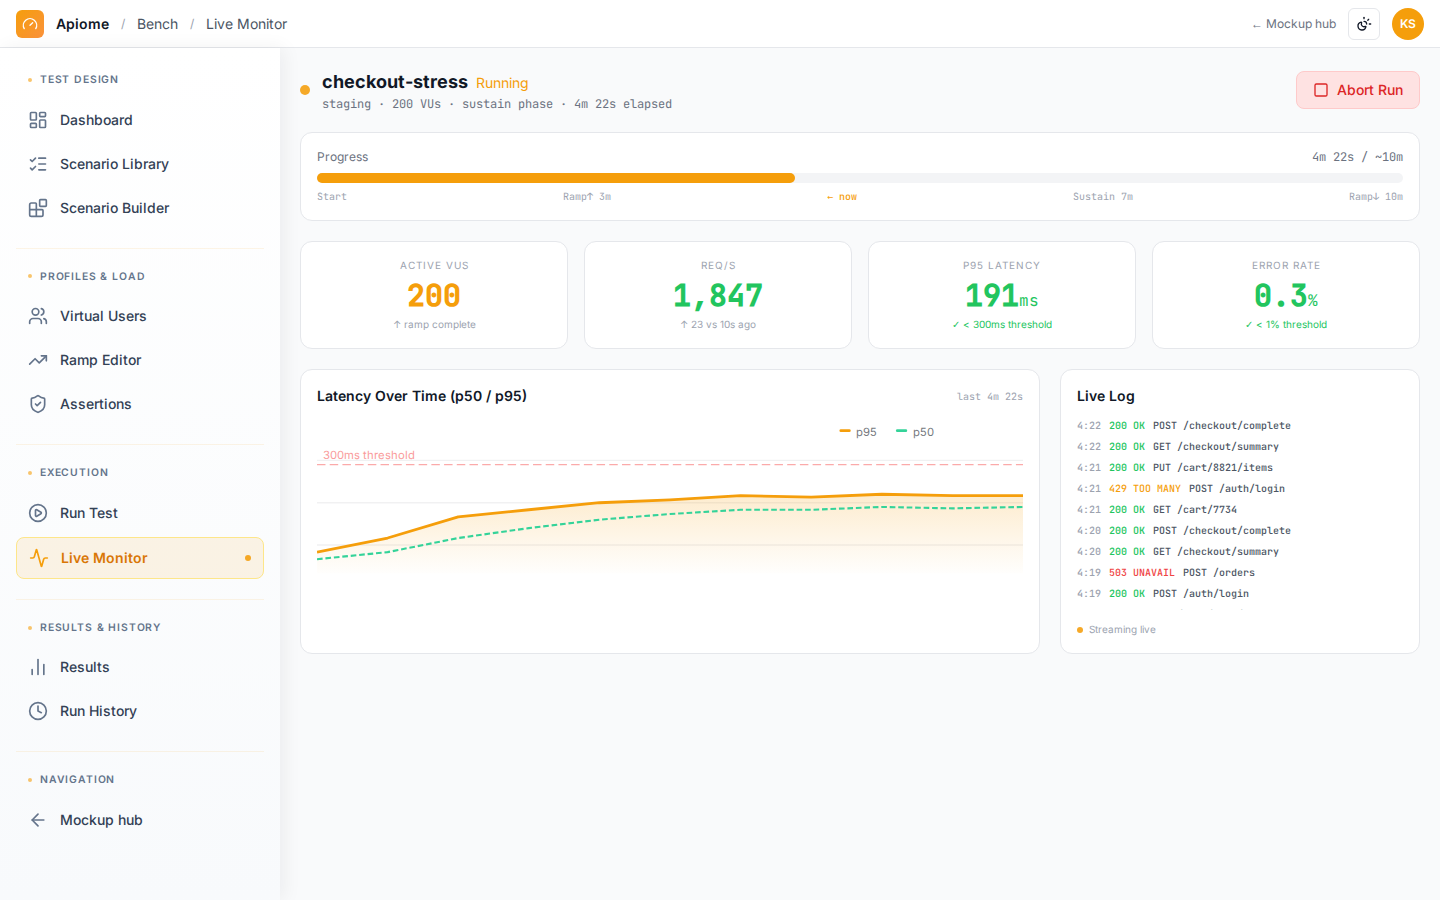Click the '4m 22s / ~10m' progress time

[1357, 157]
